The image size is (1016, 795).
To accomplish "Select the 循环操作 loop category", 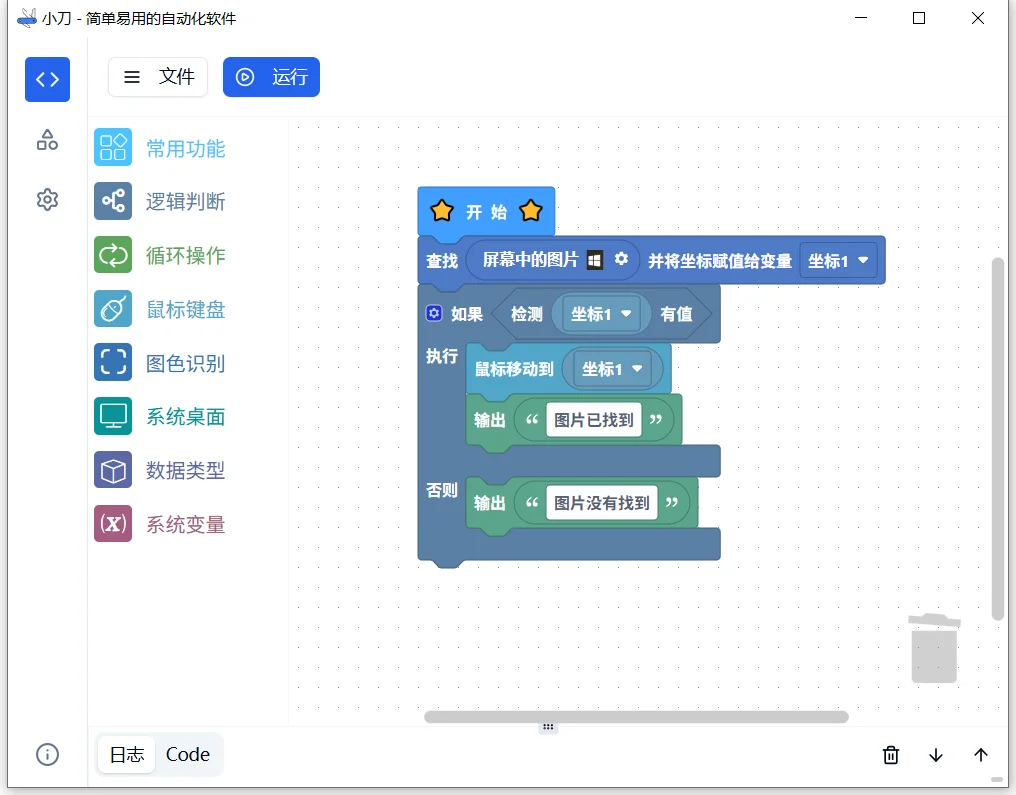I will click(112, 255).
